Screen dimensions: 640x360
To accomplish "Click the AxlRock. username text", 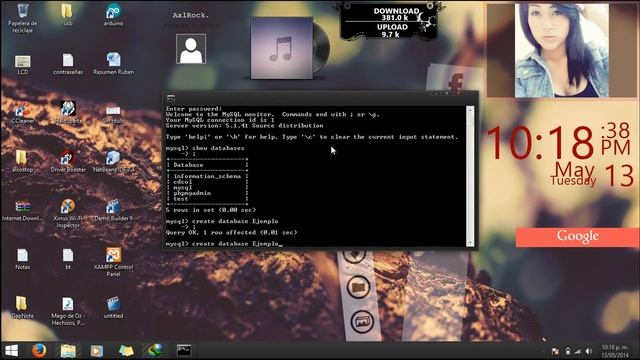I will 191,16.
